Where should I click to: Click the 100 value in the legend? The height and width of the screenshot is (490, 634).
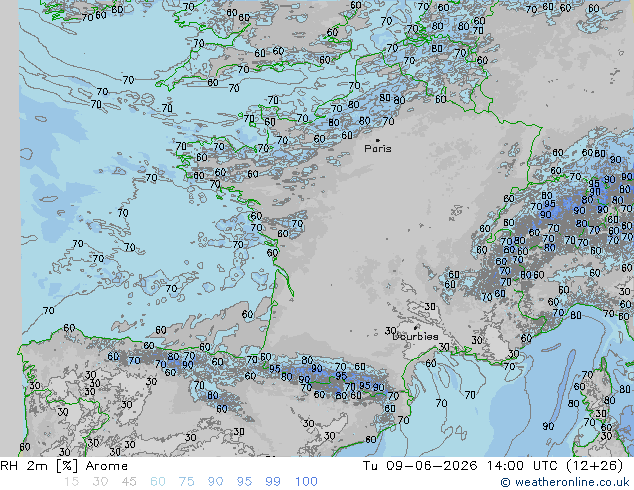point(306,482)
